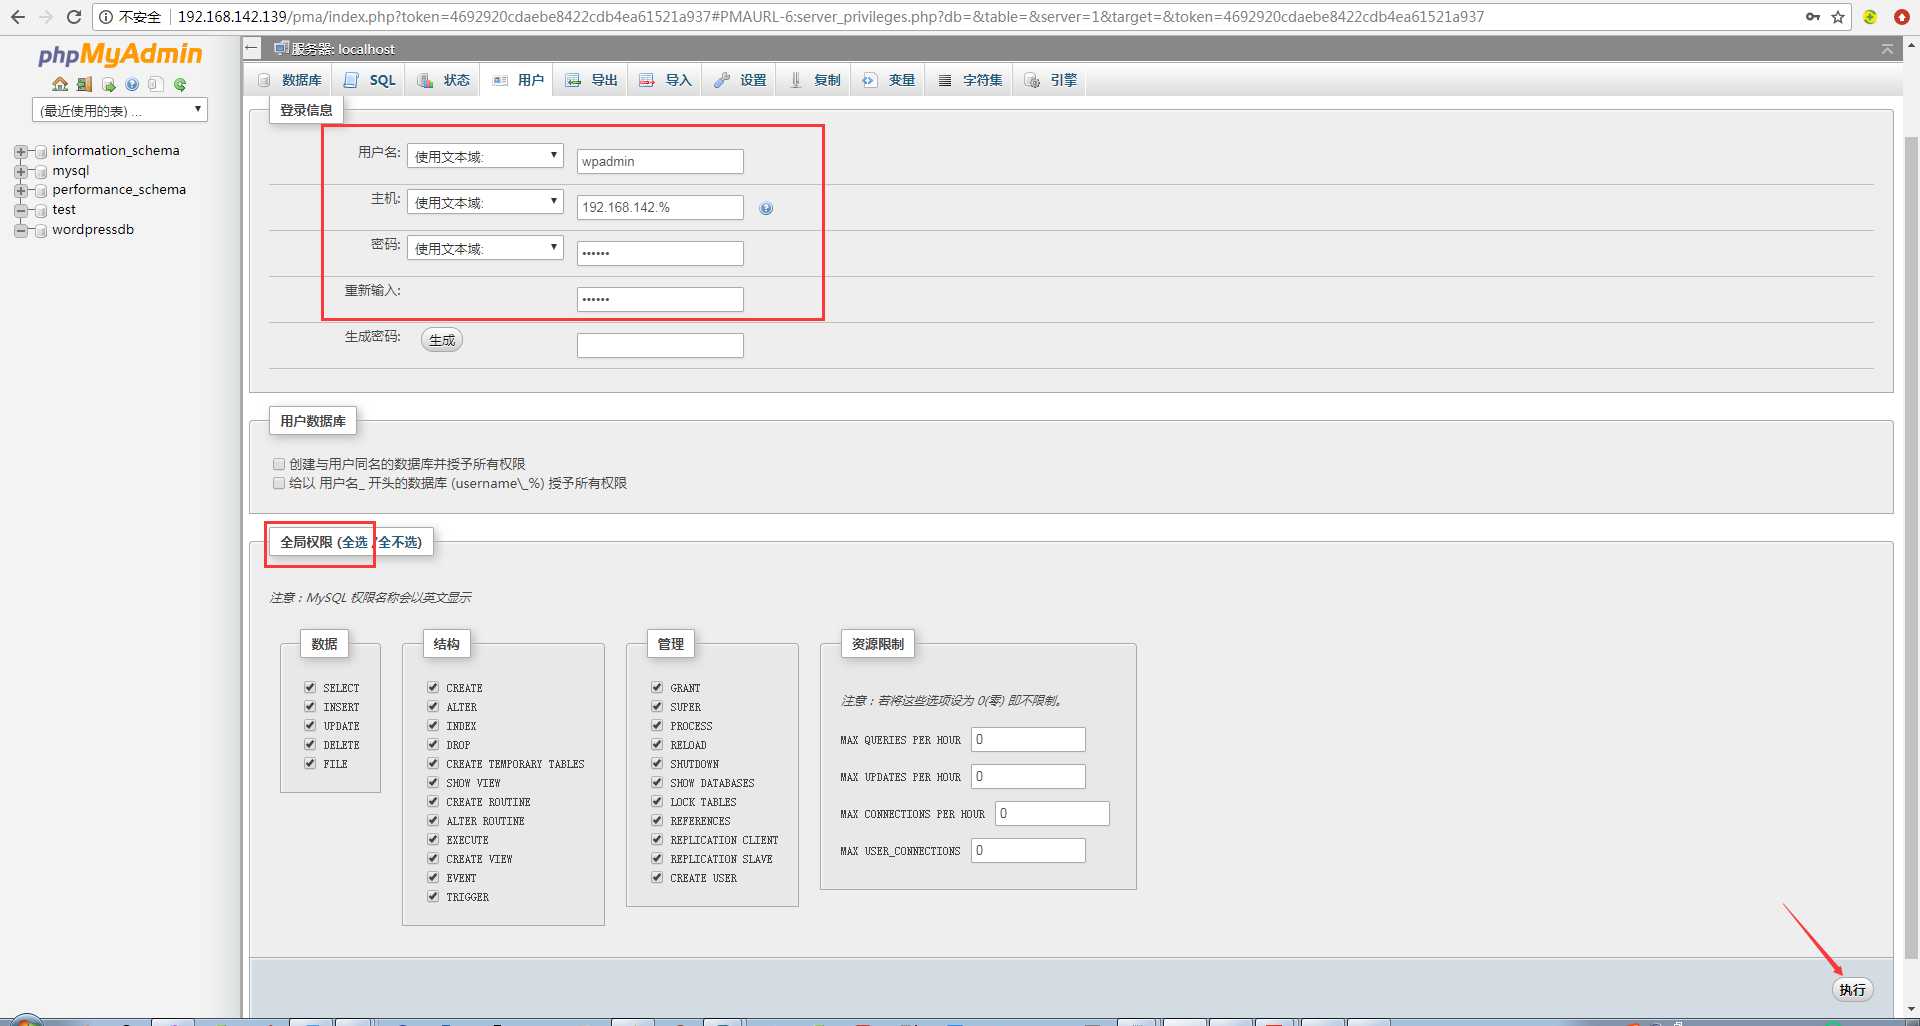Click the 生成 generate password button
Image resolution: width=1920 pixels, height=1026 pixels.
[x=442, y=340]
